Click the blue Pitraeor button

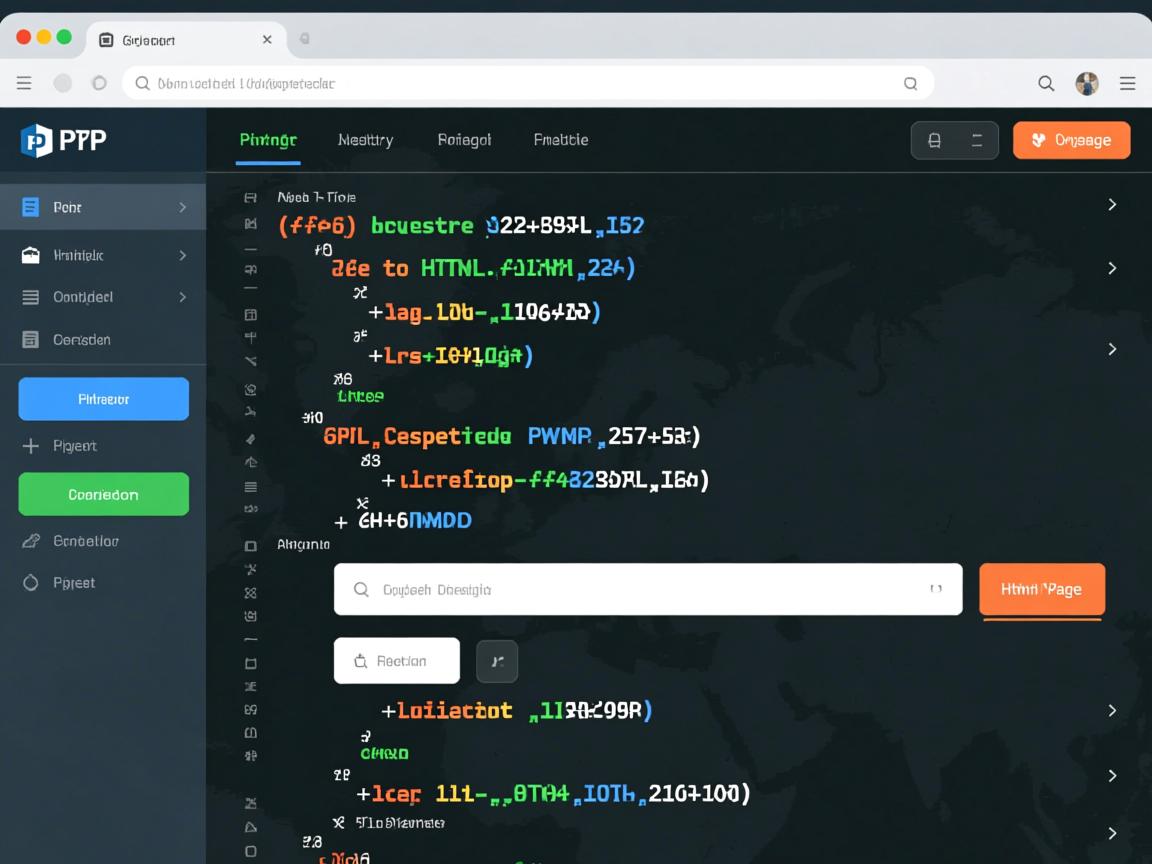104,399
